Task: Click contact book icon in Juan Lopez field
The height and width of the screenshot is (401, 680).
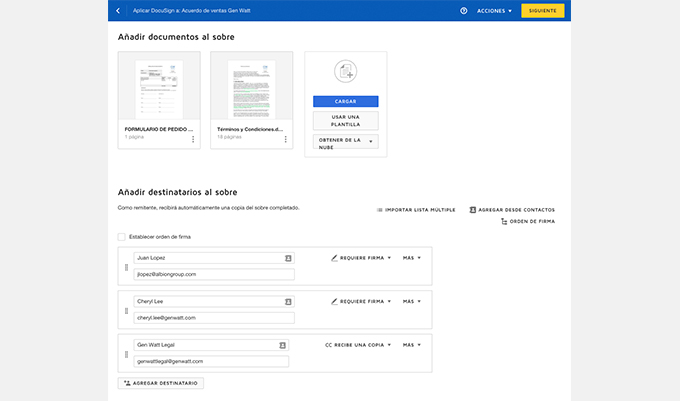Action: [288, 258]
